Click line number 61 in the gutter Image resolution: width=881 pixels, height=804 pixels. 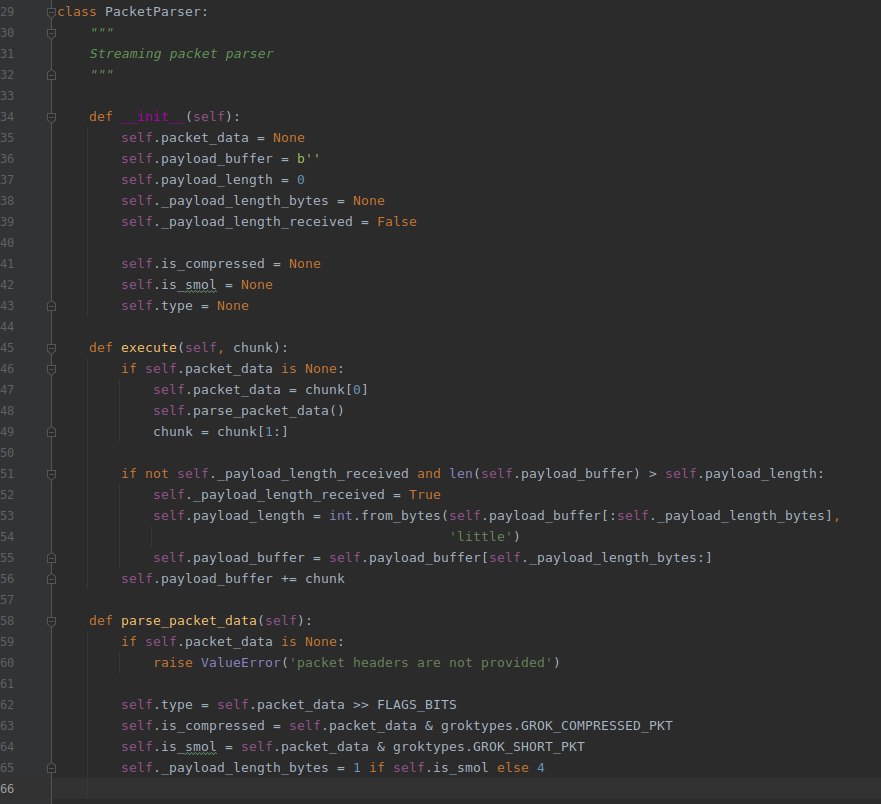[x=7, y=684]
